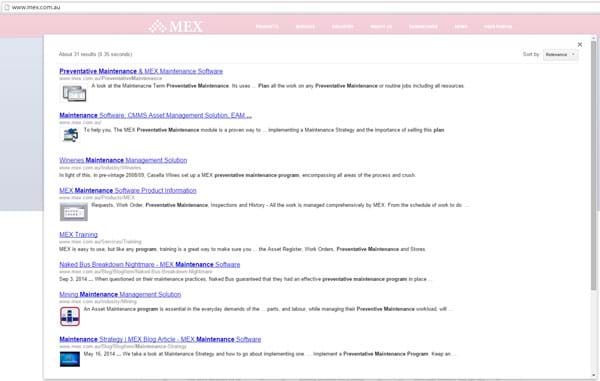The height and width of the screenshot is (381, 600).
Task: Click the URL under the Preventative Maintenance result
Action: [111, 78]
